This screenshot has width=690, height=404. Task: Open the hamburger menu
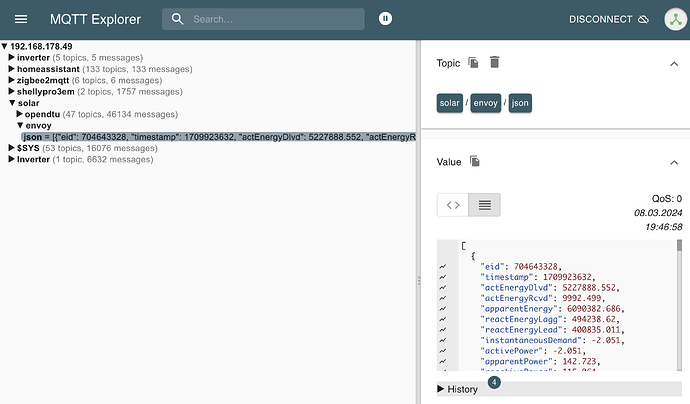coord(21,19)
